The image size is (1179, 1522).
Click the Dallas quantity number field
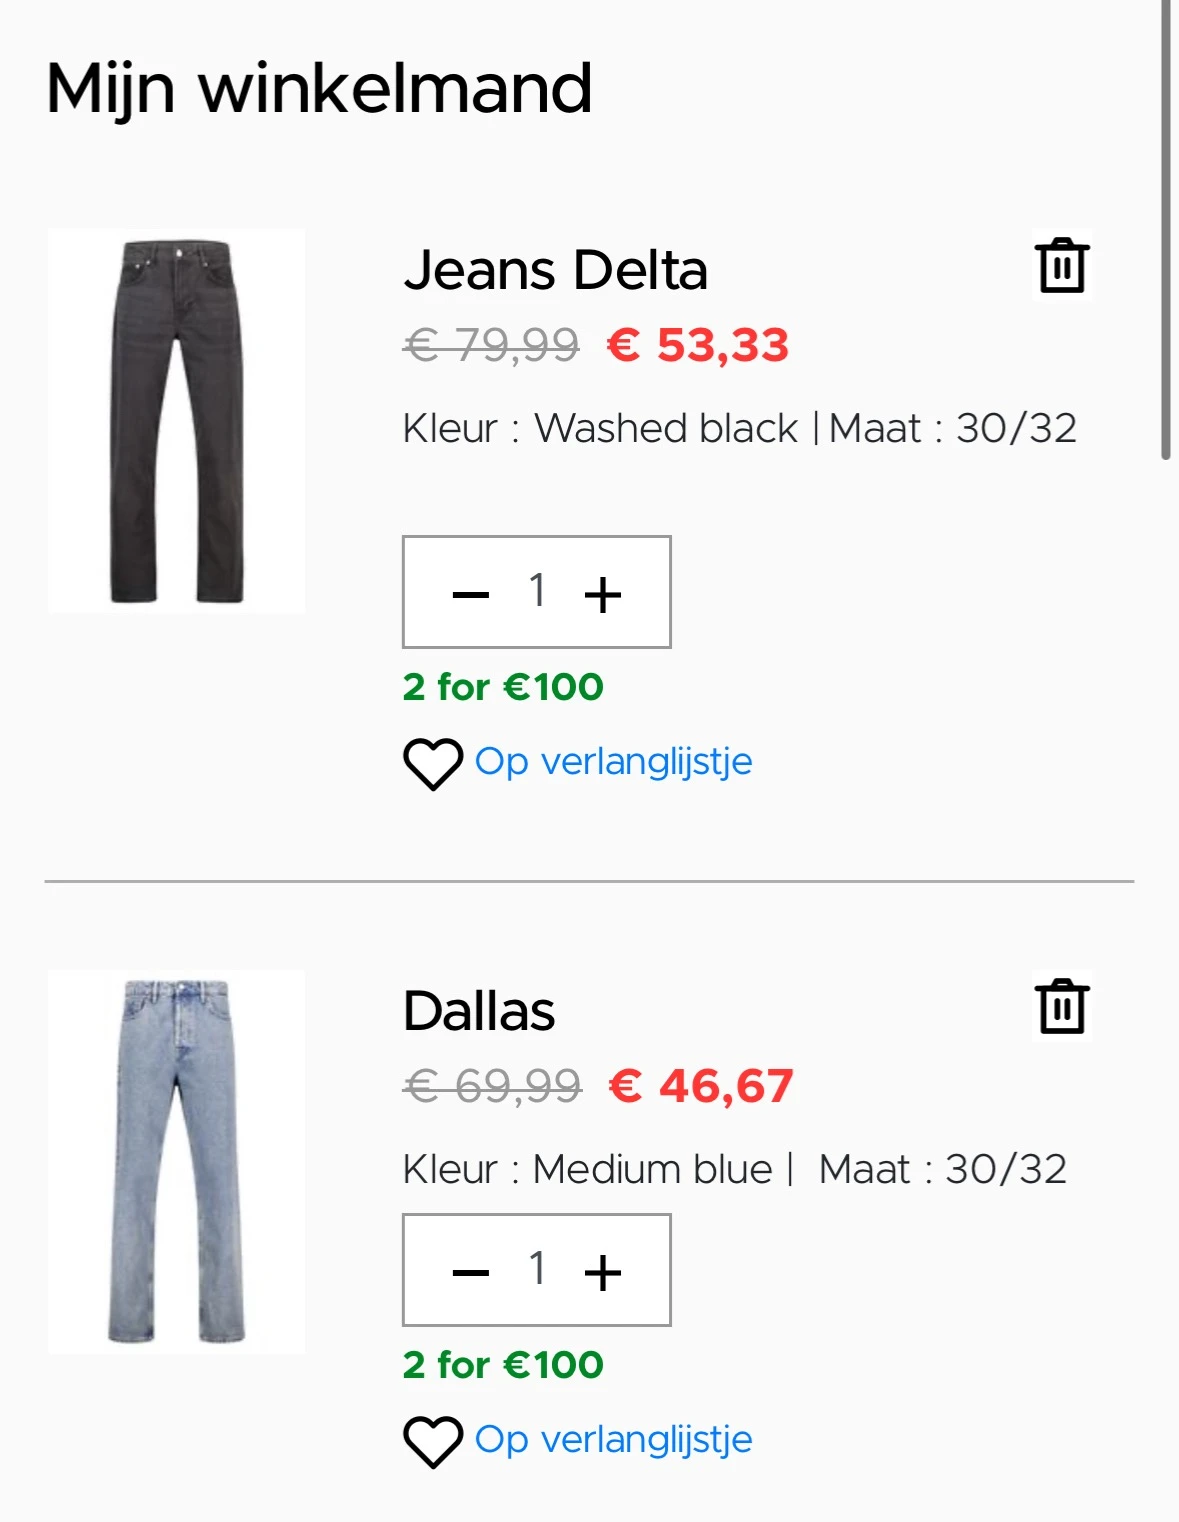(537, 1269)
